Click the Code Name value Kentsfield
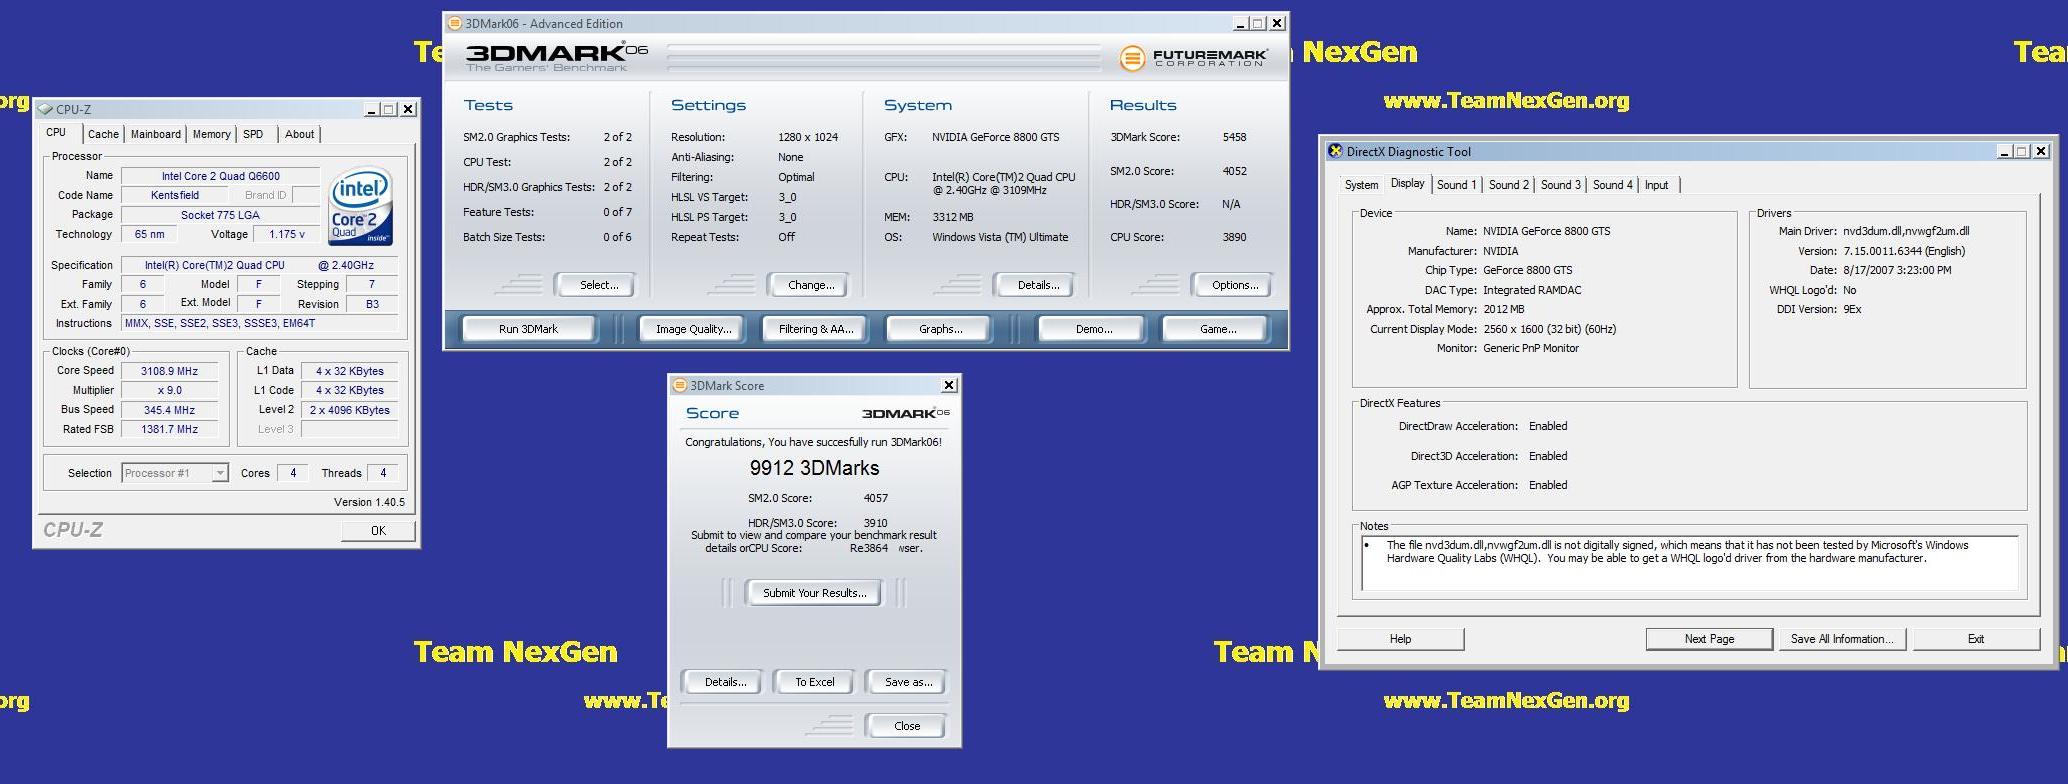 [175, 195]
